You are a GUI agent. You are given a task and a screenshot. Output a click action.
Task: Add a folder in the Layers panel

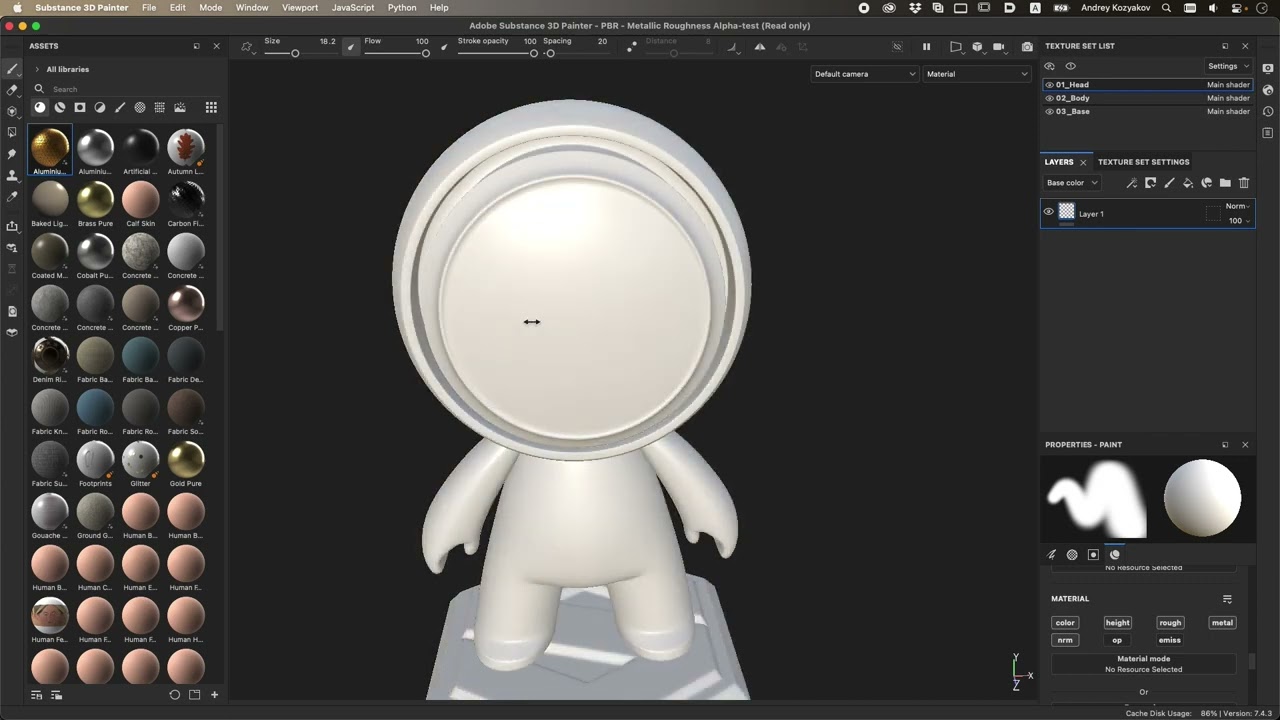click(1225, 183)
